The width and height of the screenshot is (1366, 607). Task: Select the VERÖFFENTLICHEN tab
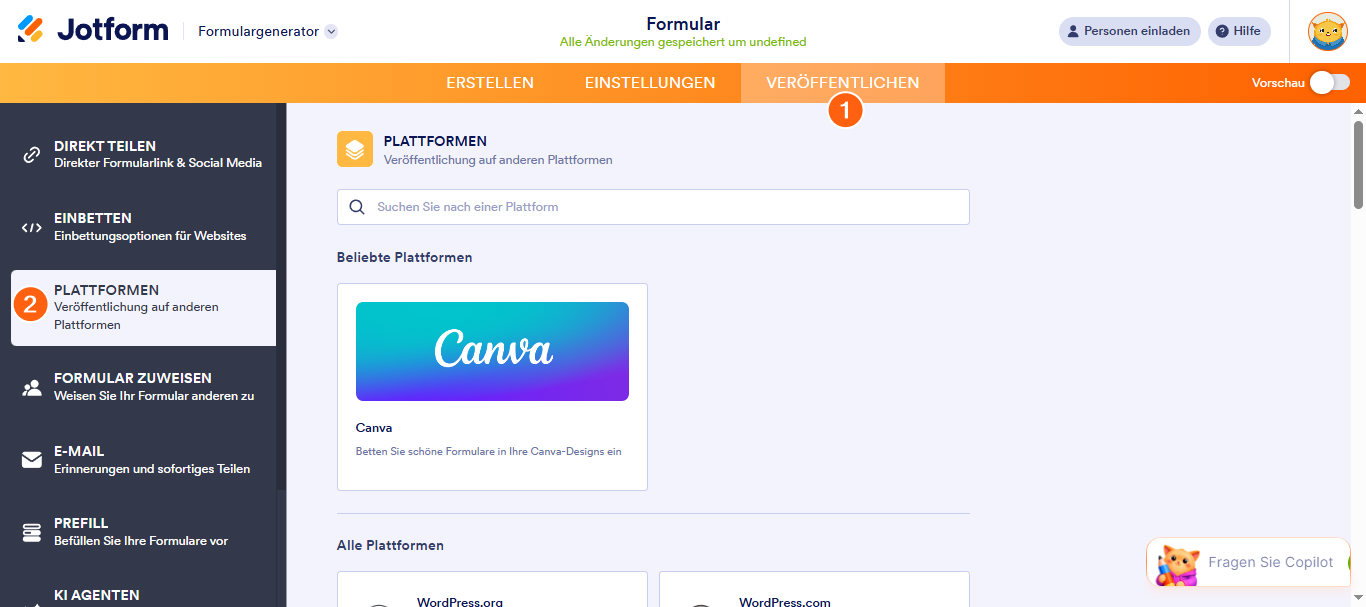(x=843, y=83)
